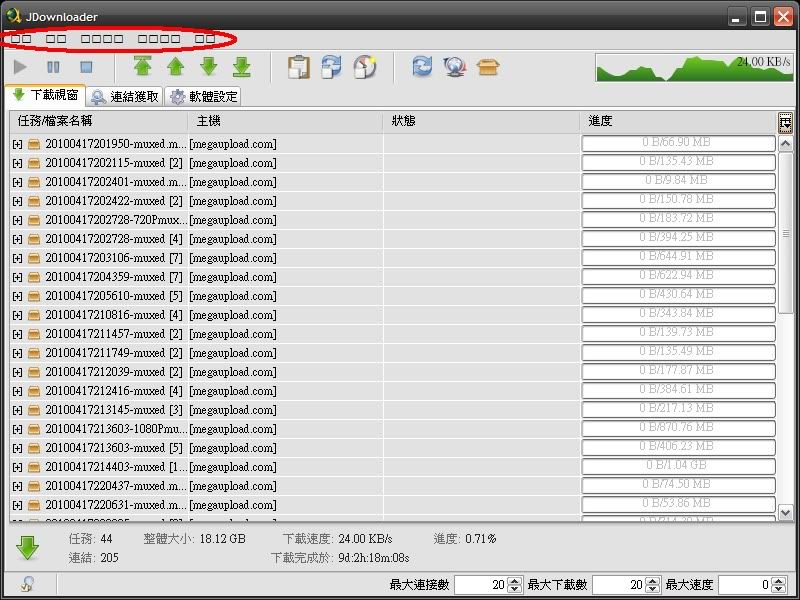Click the 最大速度 value field
The width and height of the screenshot is (800, 600).
[x=745, y=585]
